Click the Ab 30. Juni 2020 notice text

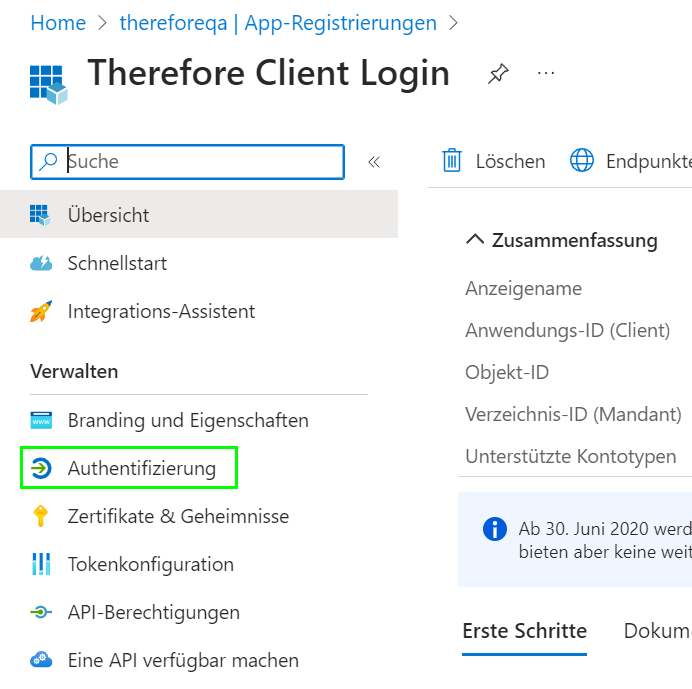pos(605,540)
